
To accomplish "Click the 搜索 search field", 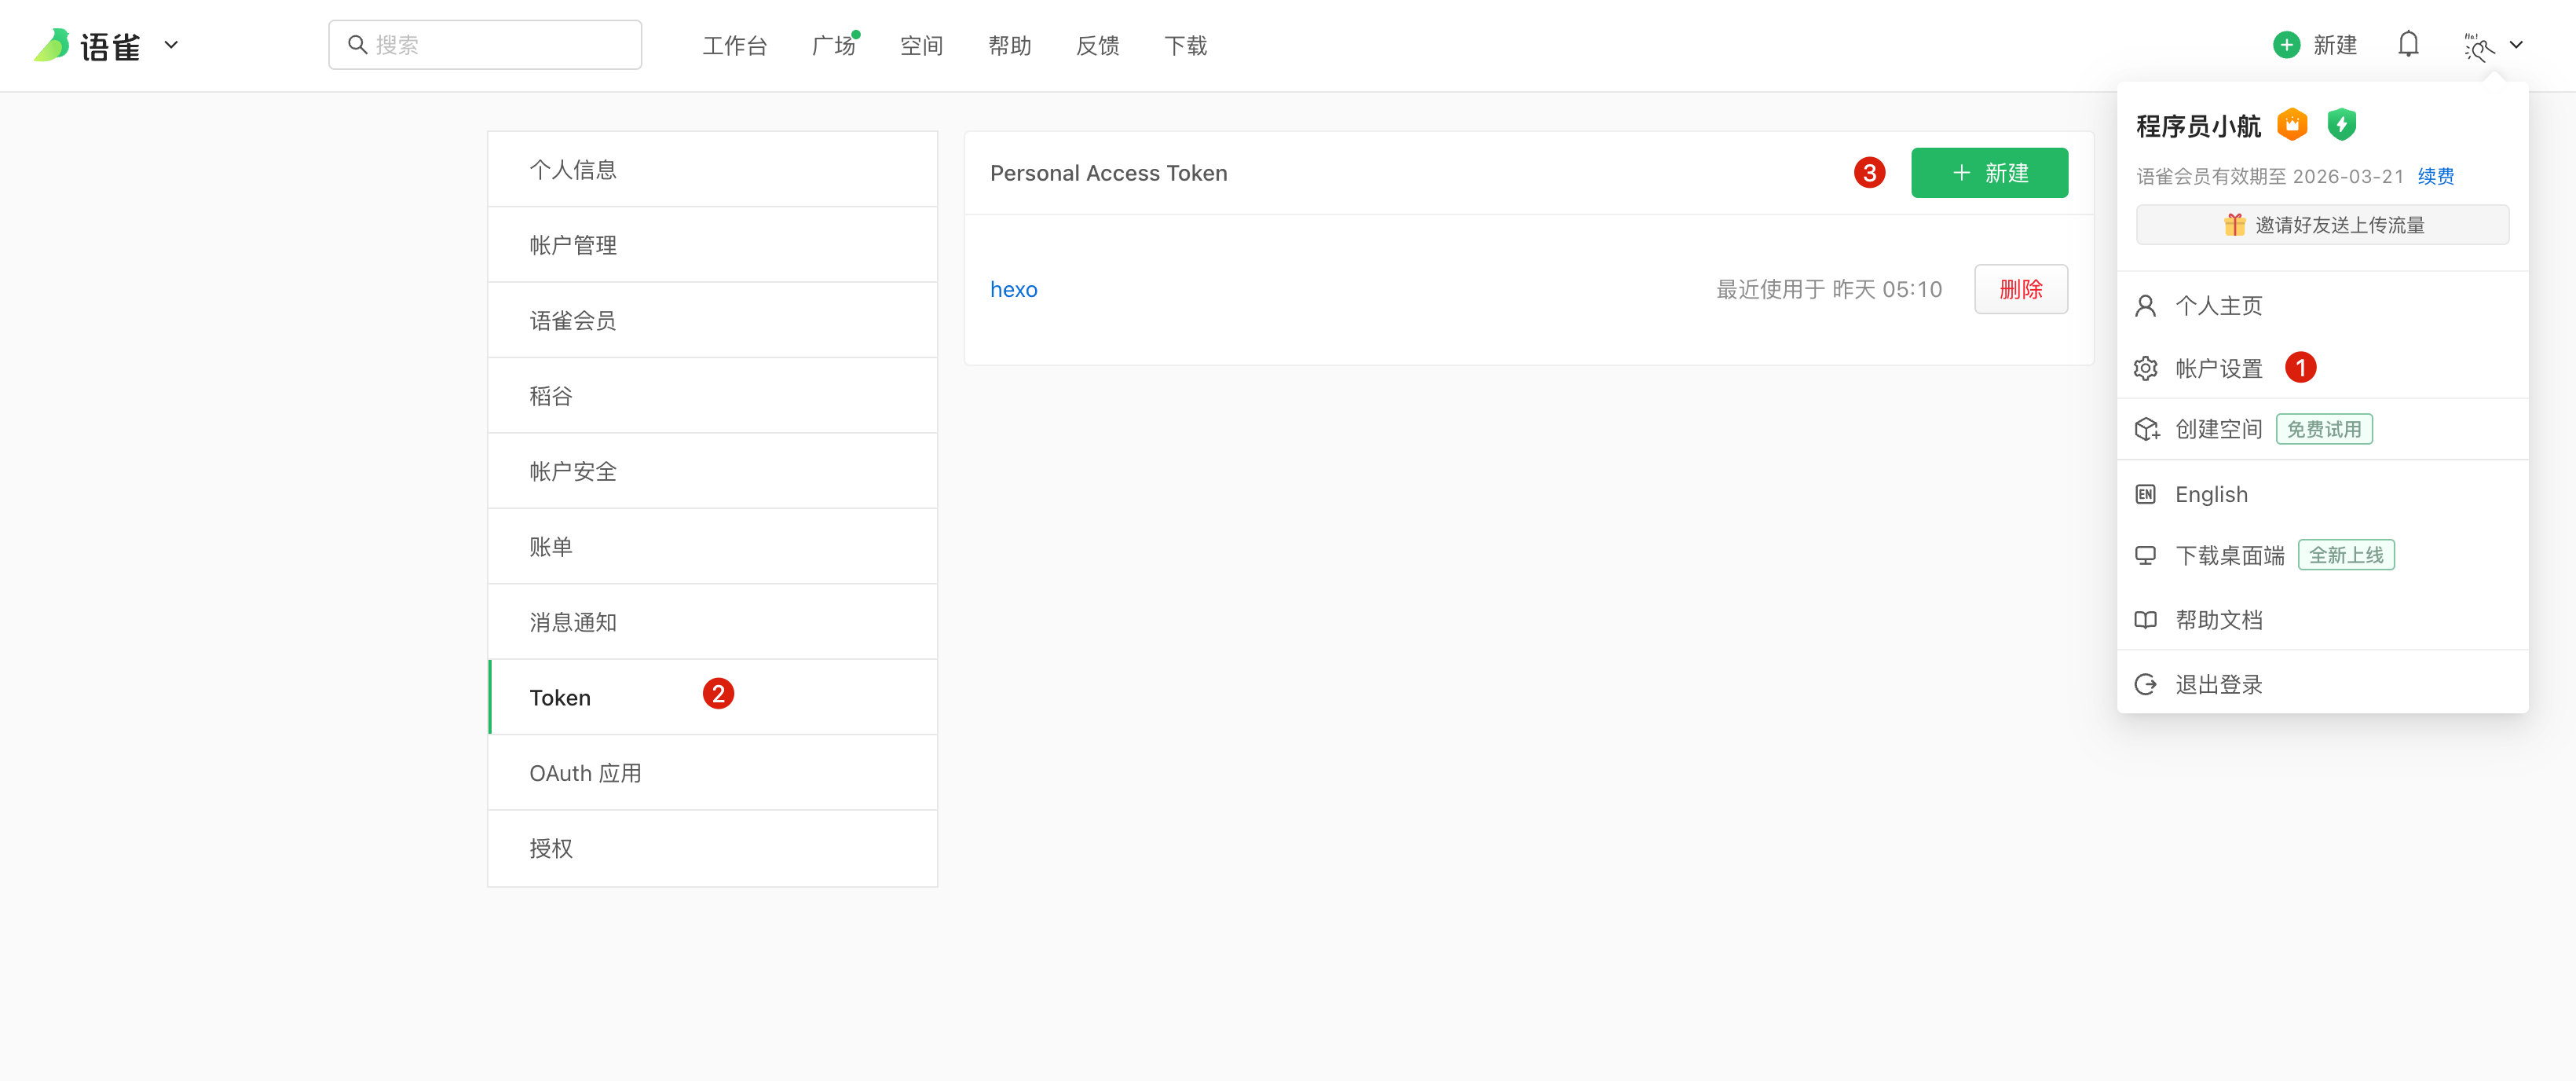I will point(485,45).
